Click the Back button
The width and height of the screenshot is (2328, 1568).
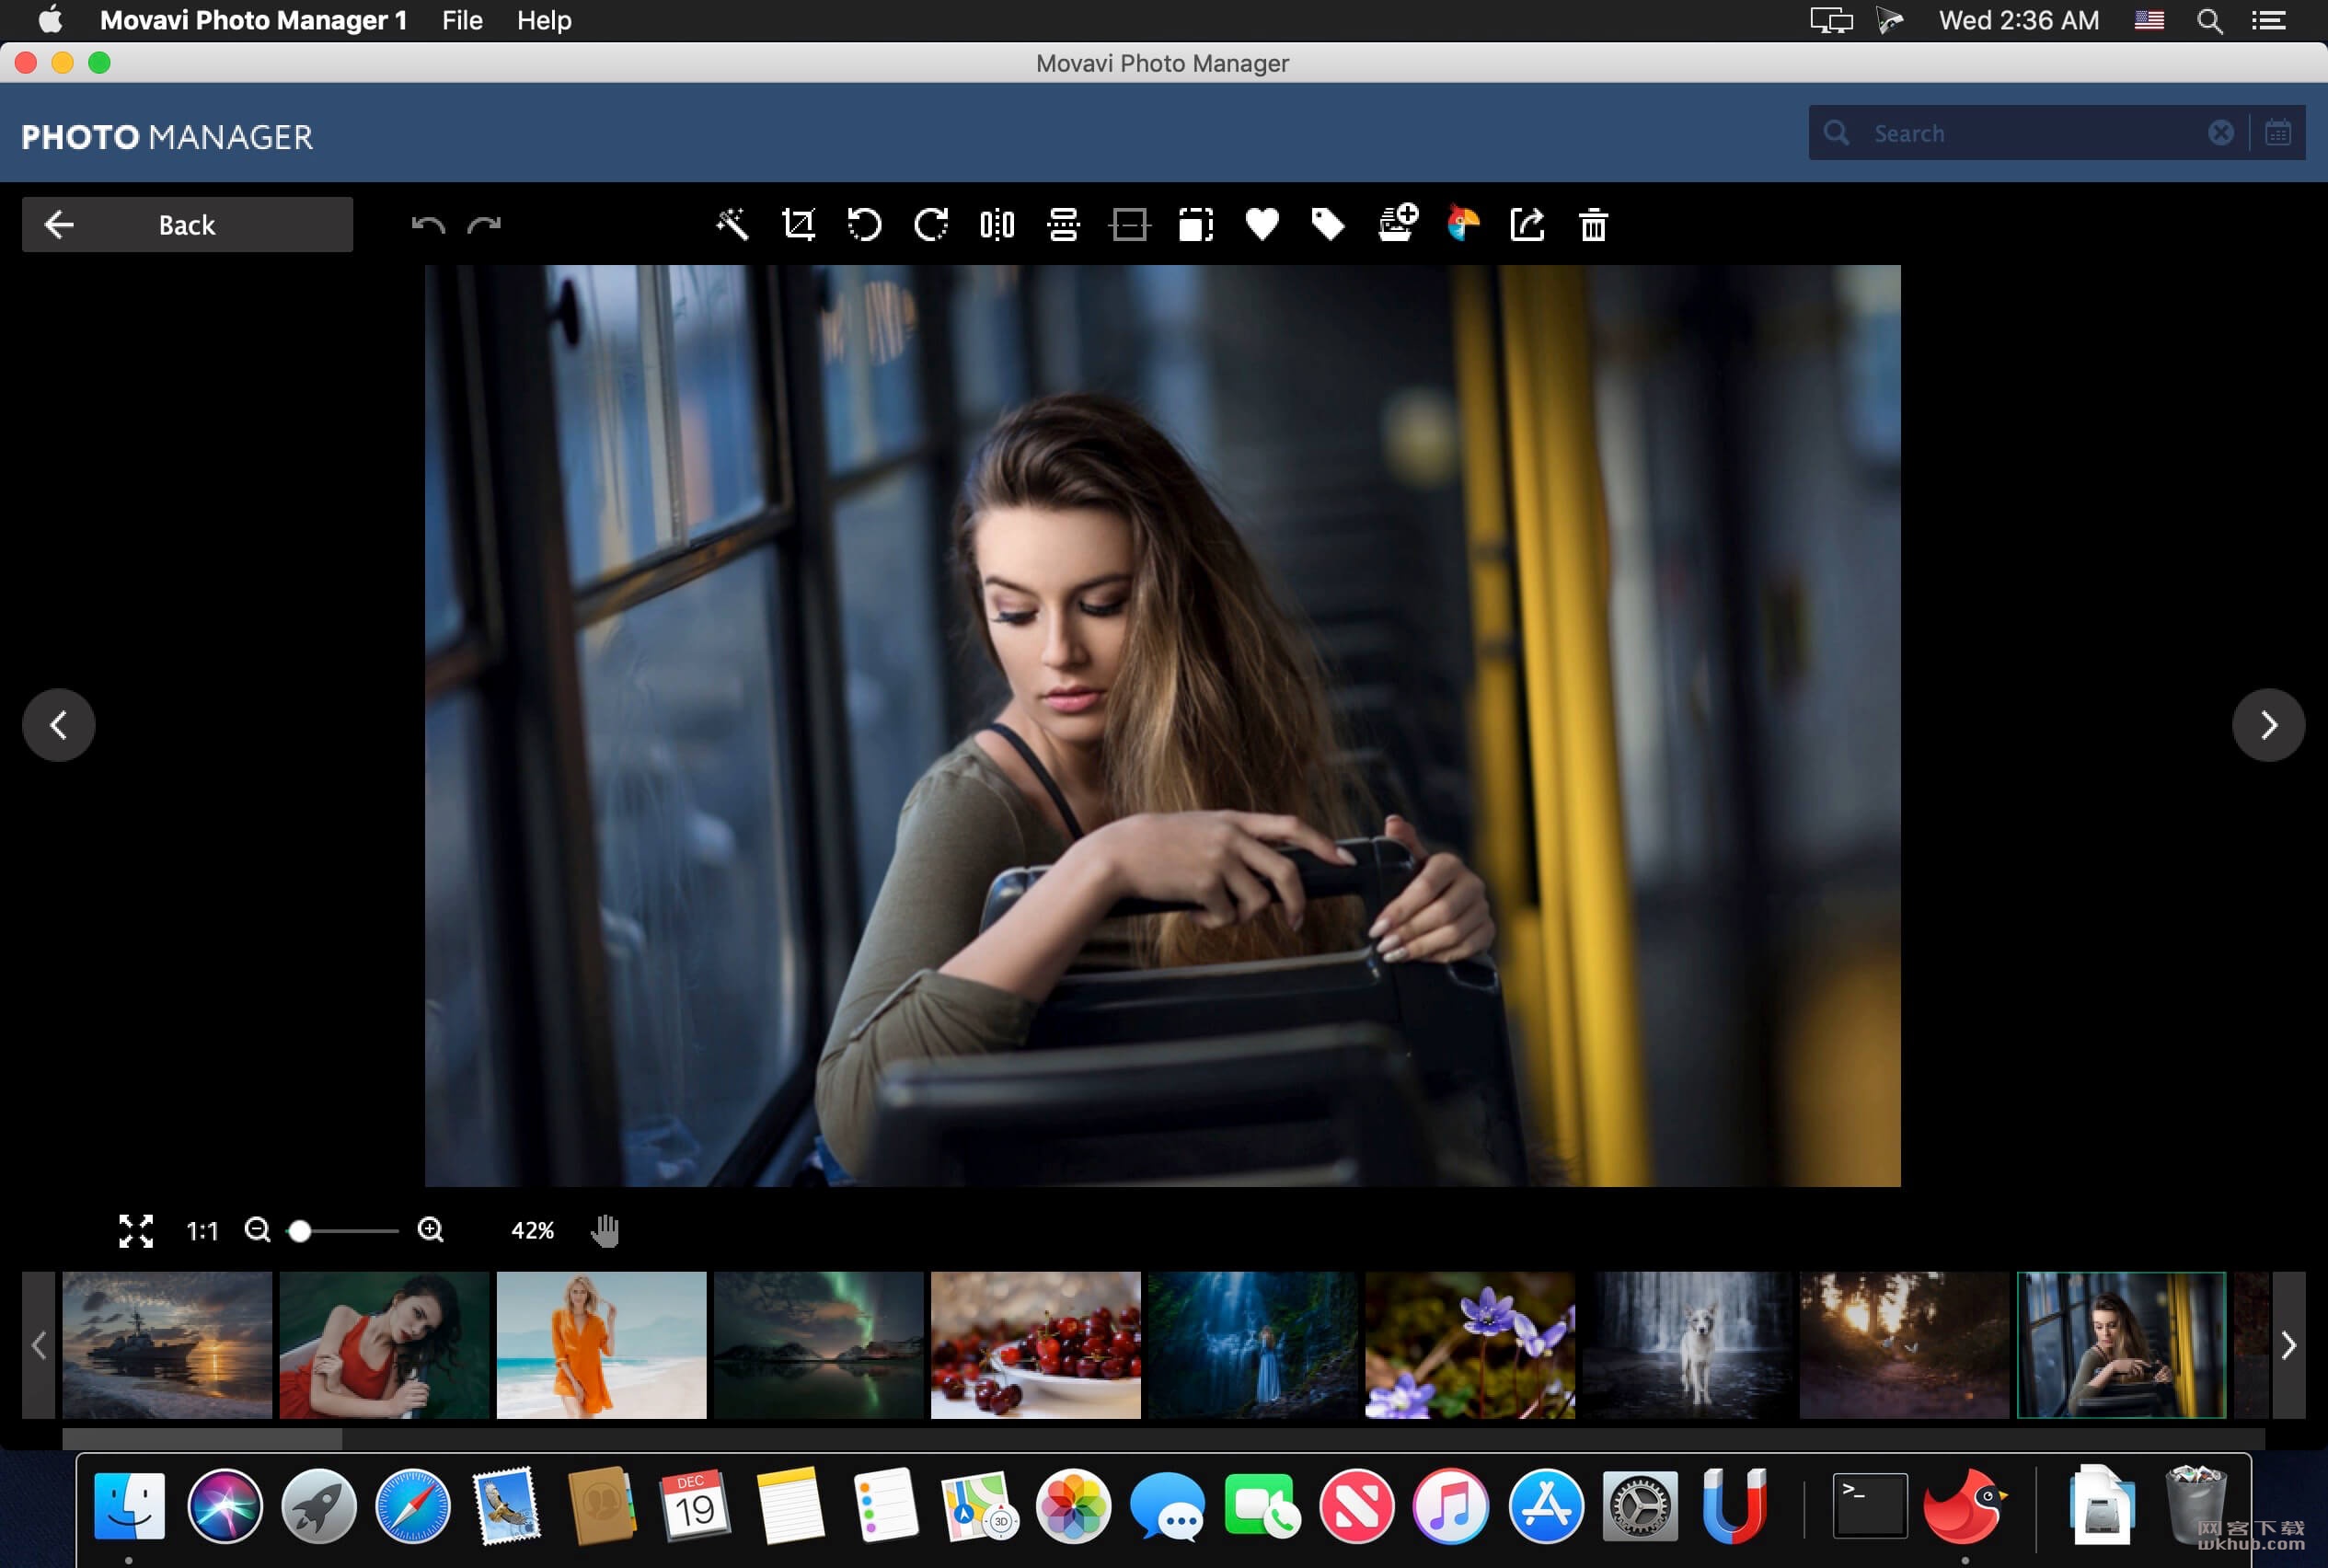coord(187,224)
